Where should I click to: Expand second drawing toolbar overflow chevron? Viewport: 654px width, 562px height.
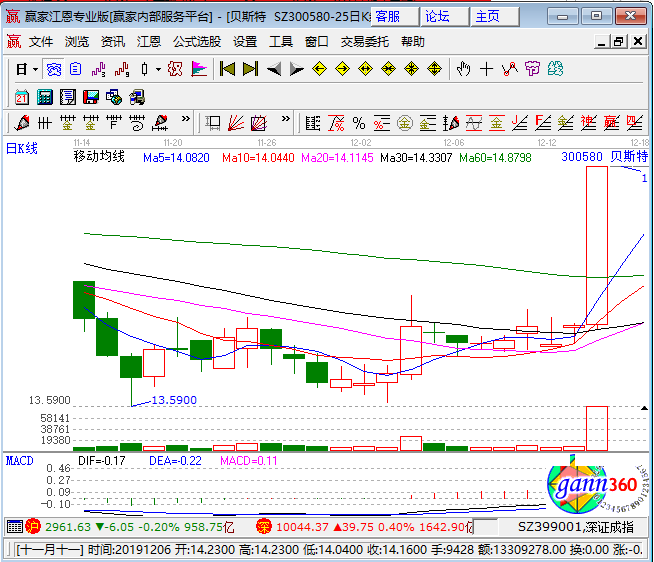coord(285,118)
